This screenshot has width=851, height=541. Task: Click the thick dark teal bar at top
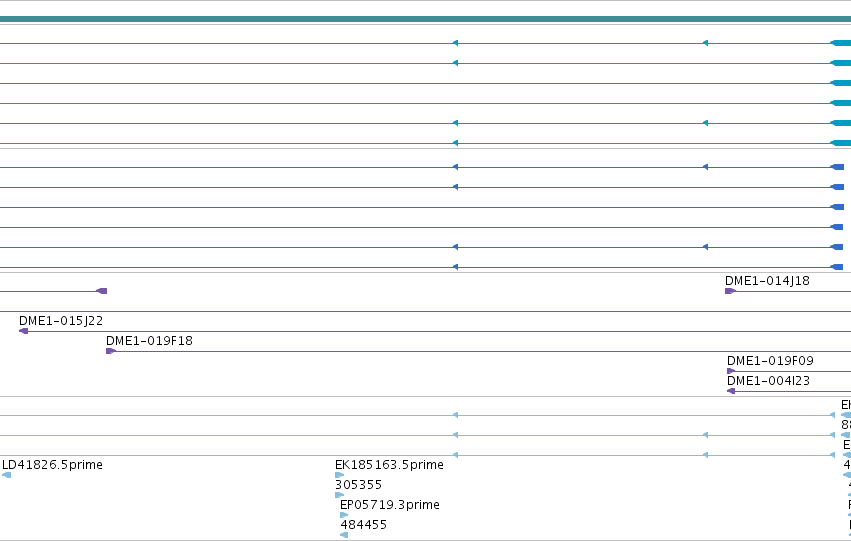tap(426, 20)
